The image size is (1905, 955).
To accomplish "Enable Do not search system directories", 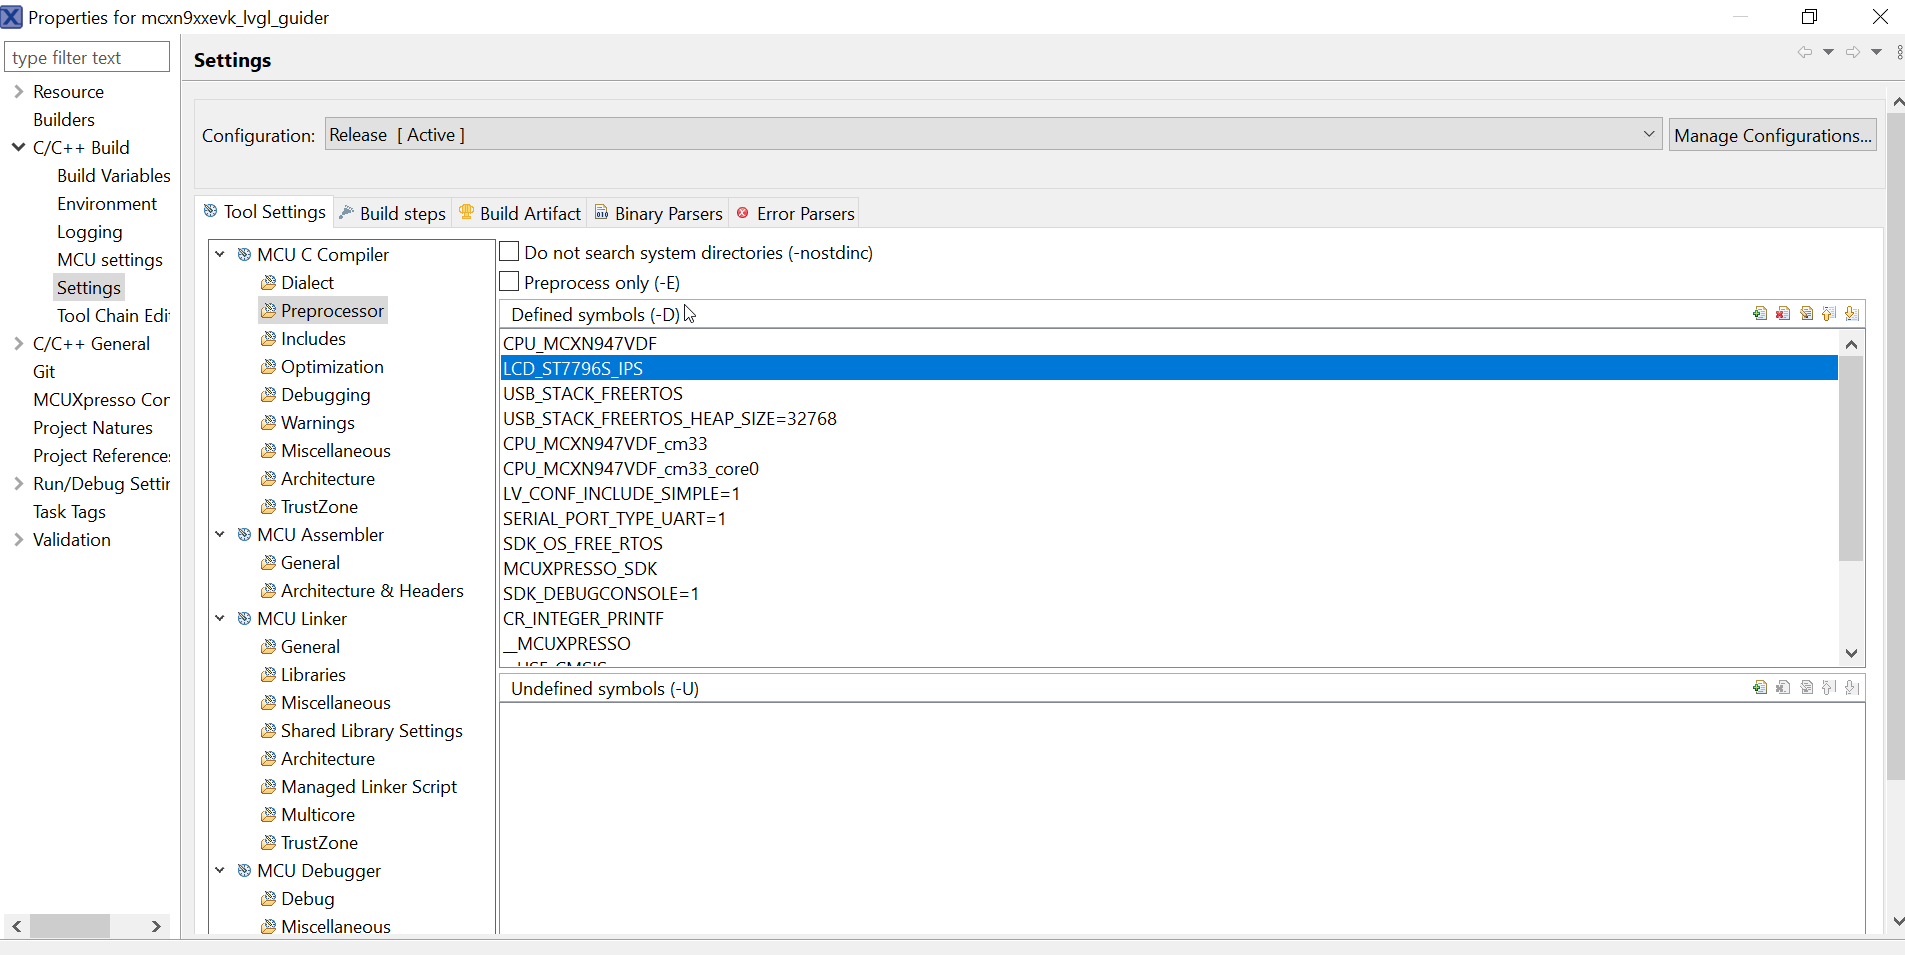I will 509,252.
